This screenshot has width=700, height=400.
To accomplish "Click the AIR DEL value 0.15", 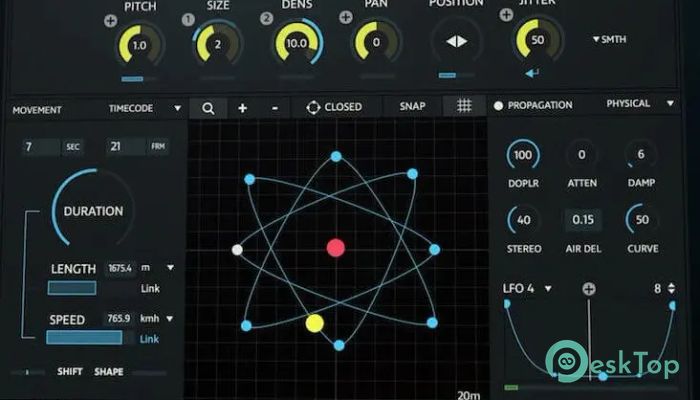I will [x=583, y=220].
